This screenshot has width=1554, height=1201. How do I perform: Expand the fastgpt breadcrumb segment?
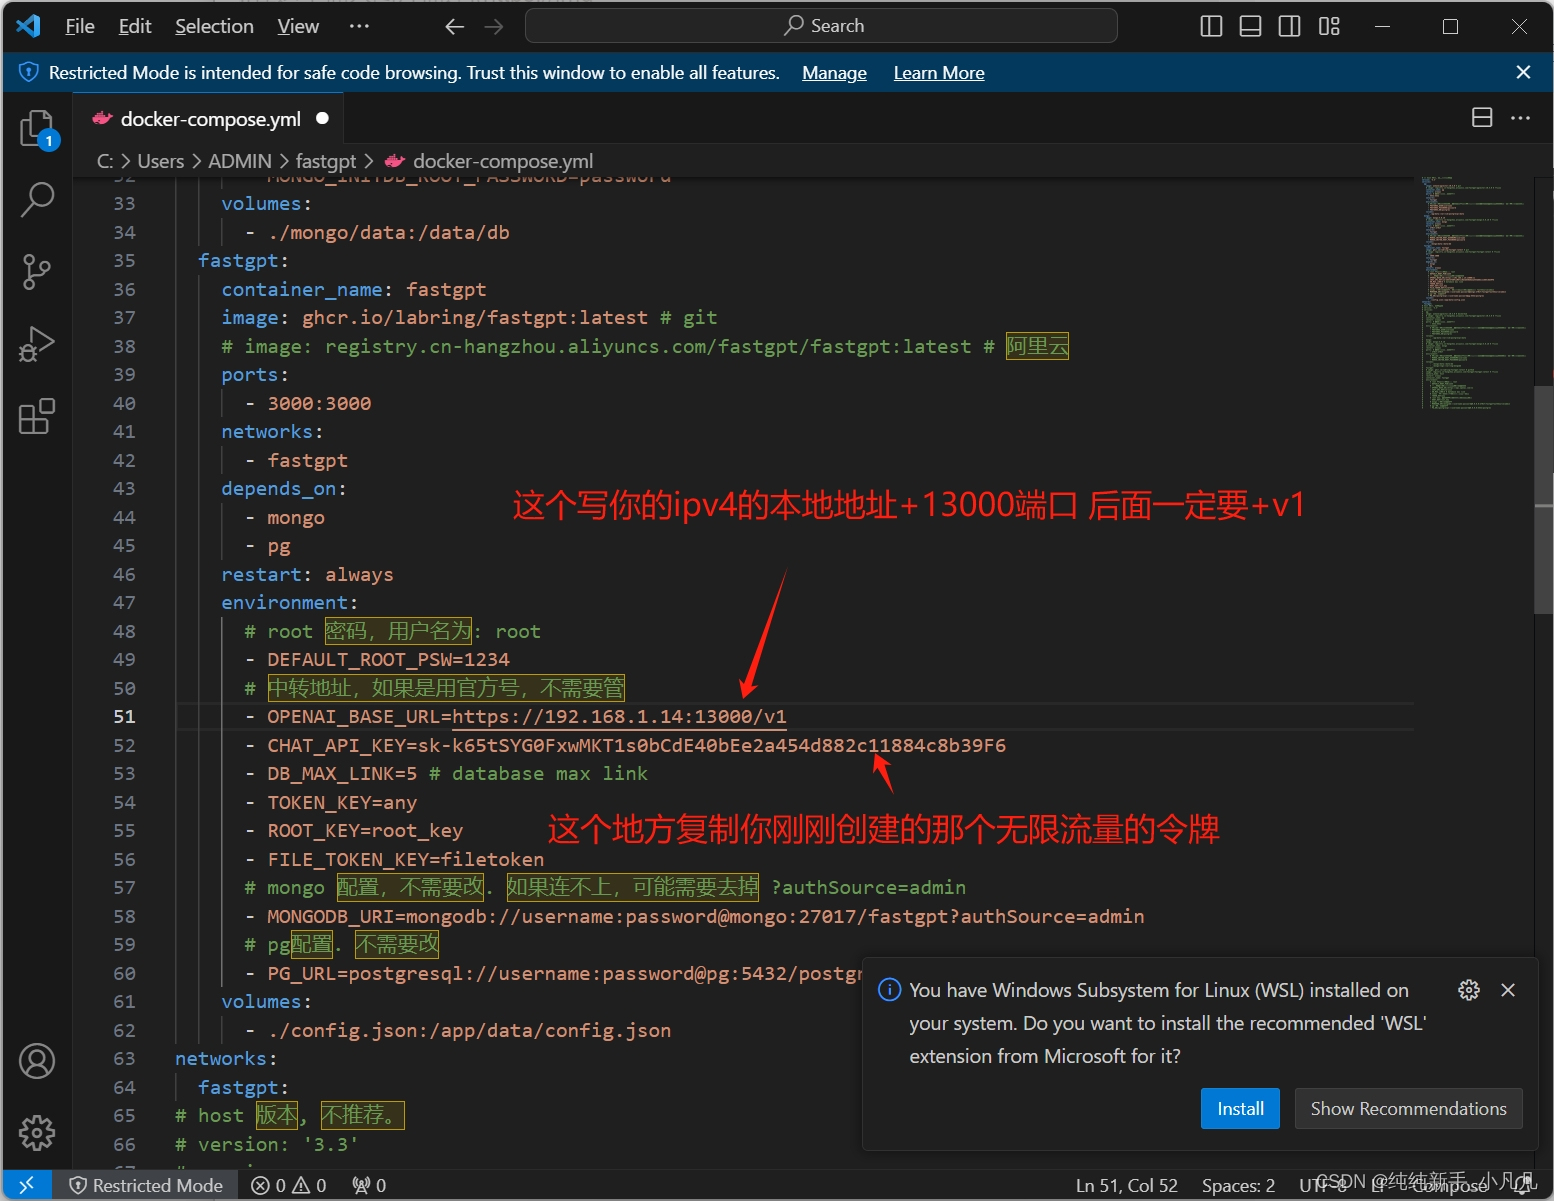pyautogui.click(x=326, y=161)
